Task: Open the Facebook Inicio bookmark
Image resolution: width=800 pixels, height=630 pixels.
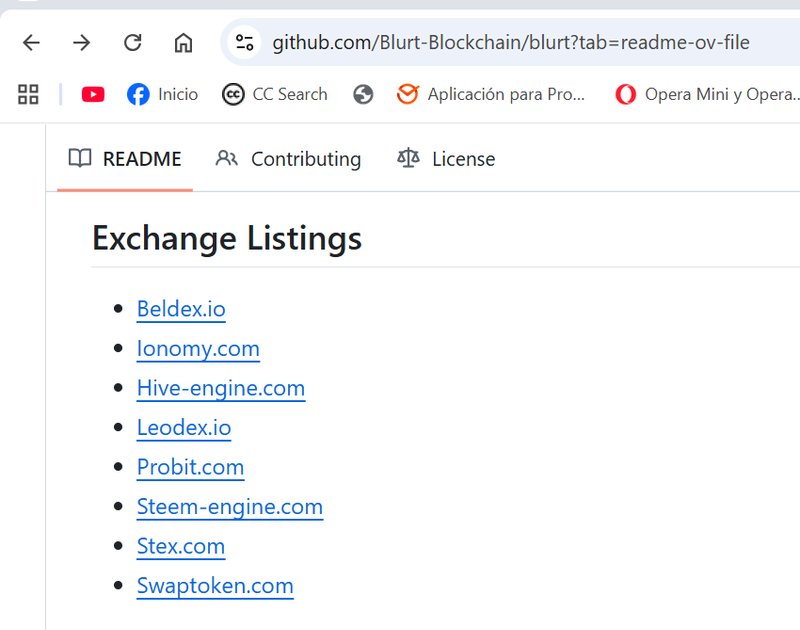Action: [x=163, y=94]
